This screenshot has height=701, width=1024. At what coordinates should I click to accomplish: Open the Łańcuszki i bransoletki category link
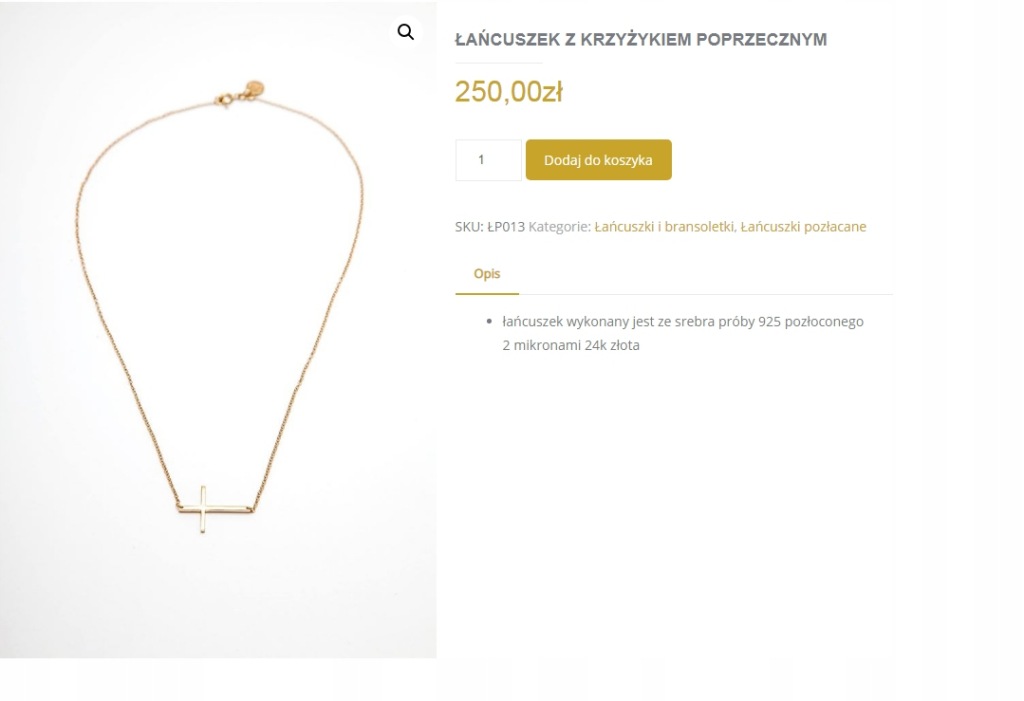click(664, 227)
